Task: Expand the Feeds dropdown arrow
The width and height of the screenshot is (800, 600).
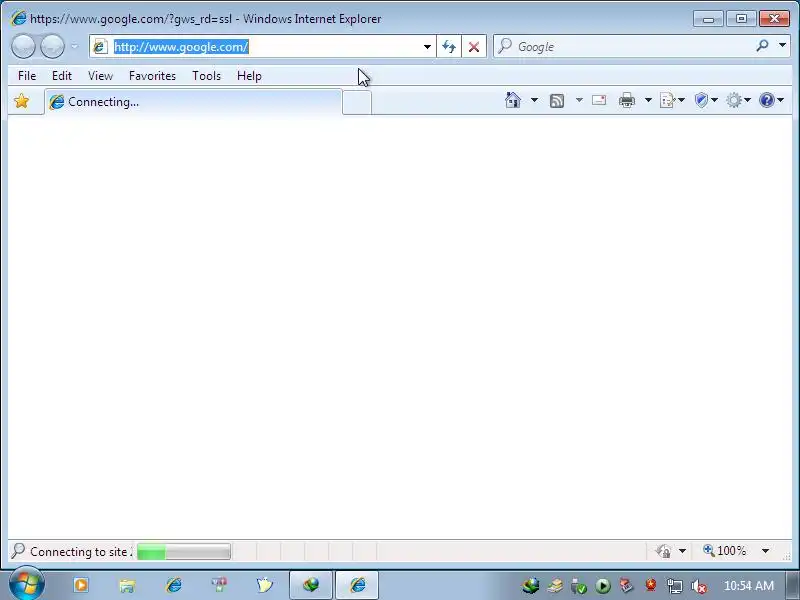Action: click(579, 100)
